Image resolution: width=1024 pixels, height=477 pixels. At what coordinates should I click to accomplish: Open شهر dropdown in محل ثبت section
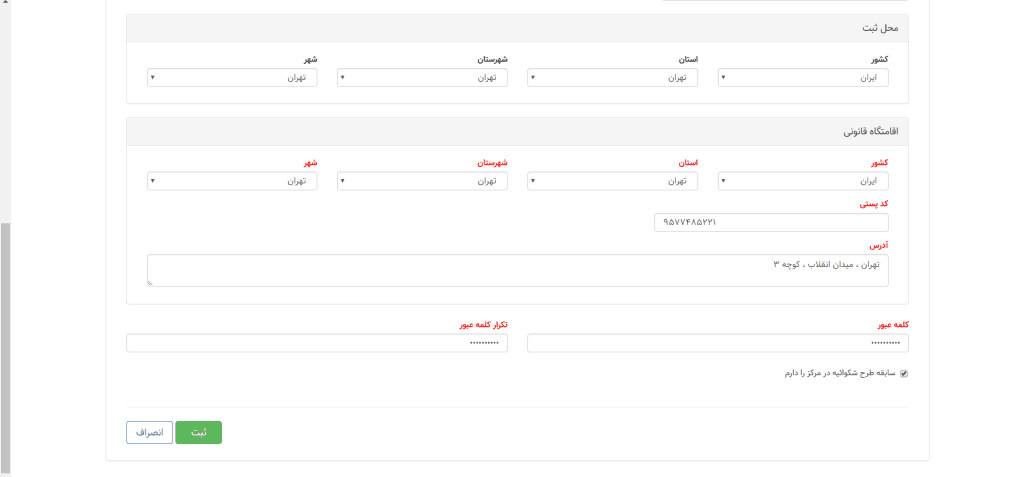(x=232, y=77)
